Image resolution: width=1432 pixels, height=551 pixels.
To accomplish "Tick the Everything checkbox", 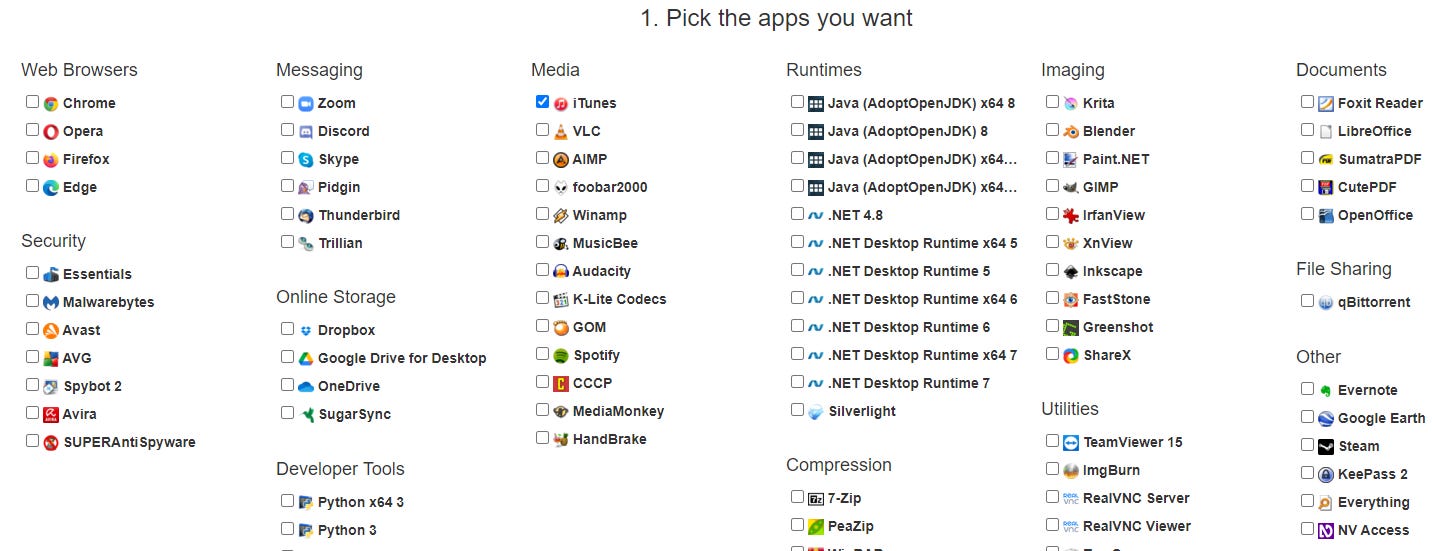I will click(1307, 501).
